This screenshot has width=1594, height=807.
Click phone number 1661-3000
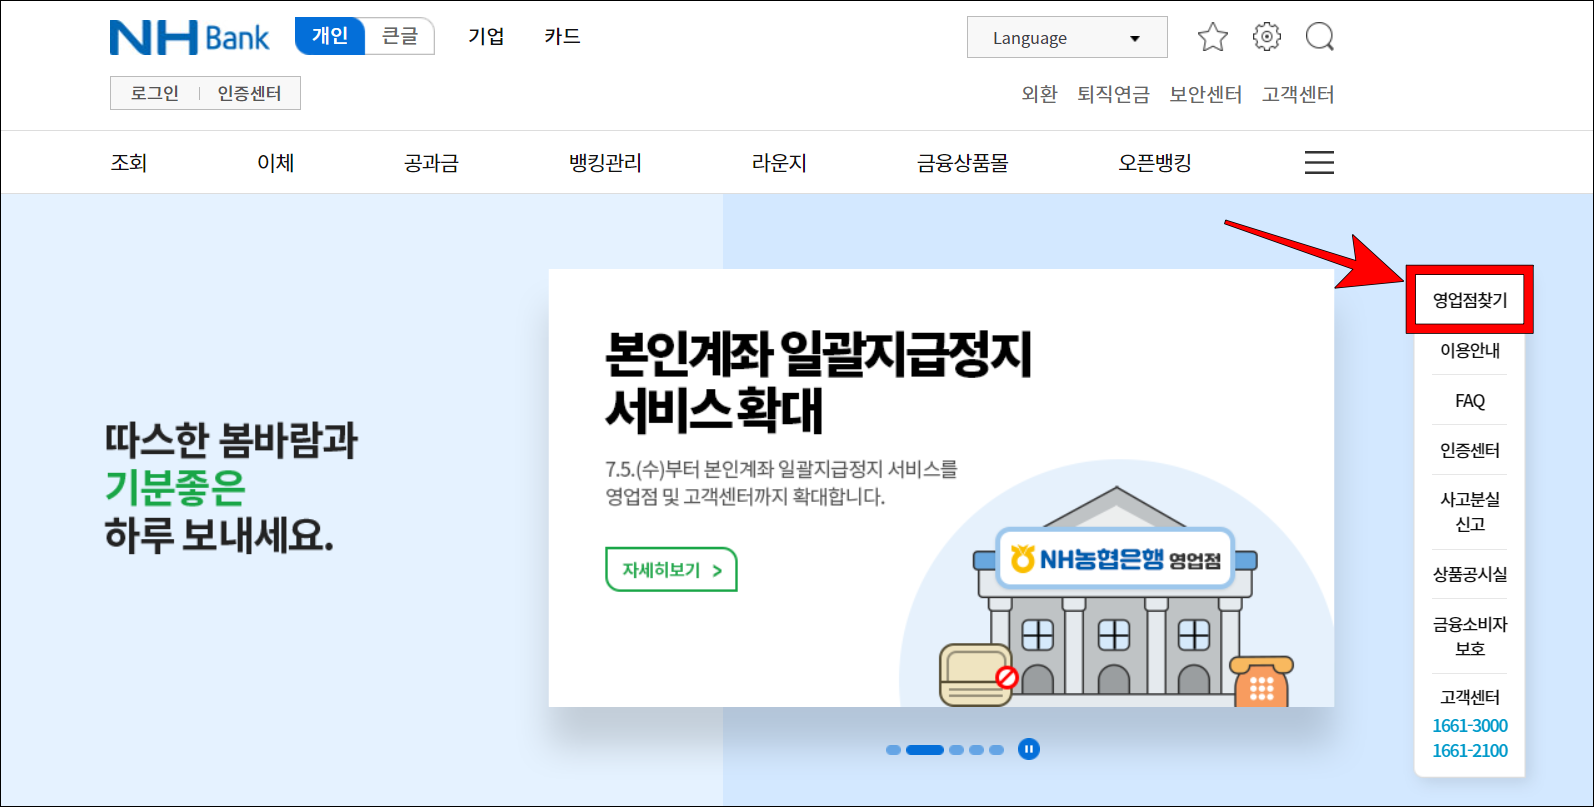(1469, 725)
